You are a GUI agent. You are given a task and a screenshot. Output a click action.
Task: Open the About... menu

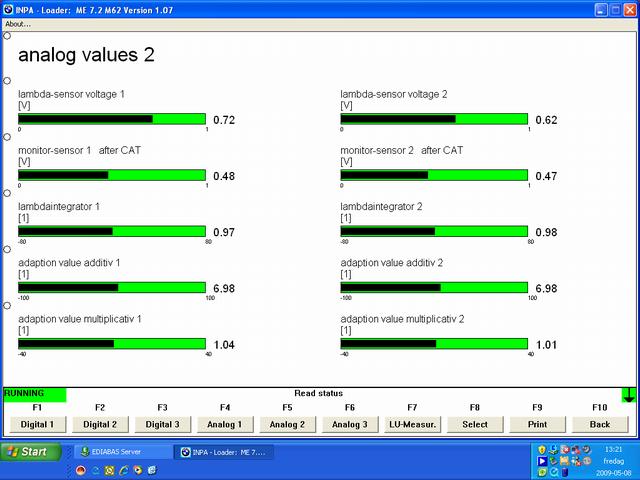click(18, 24)
